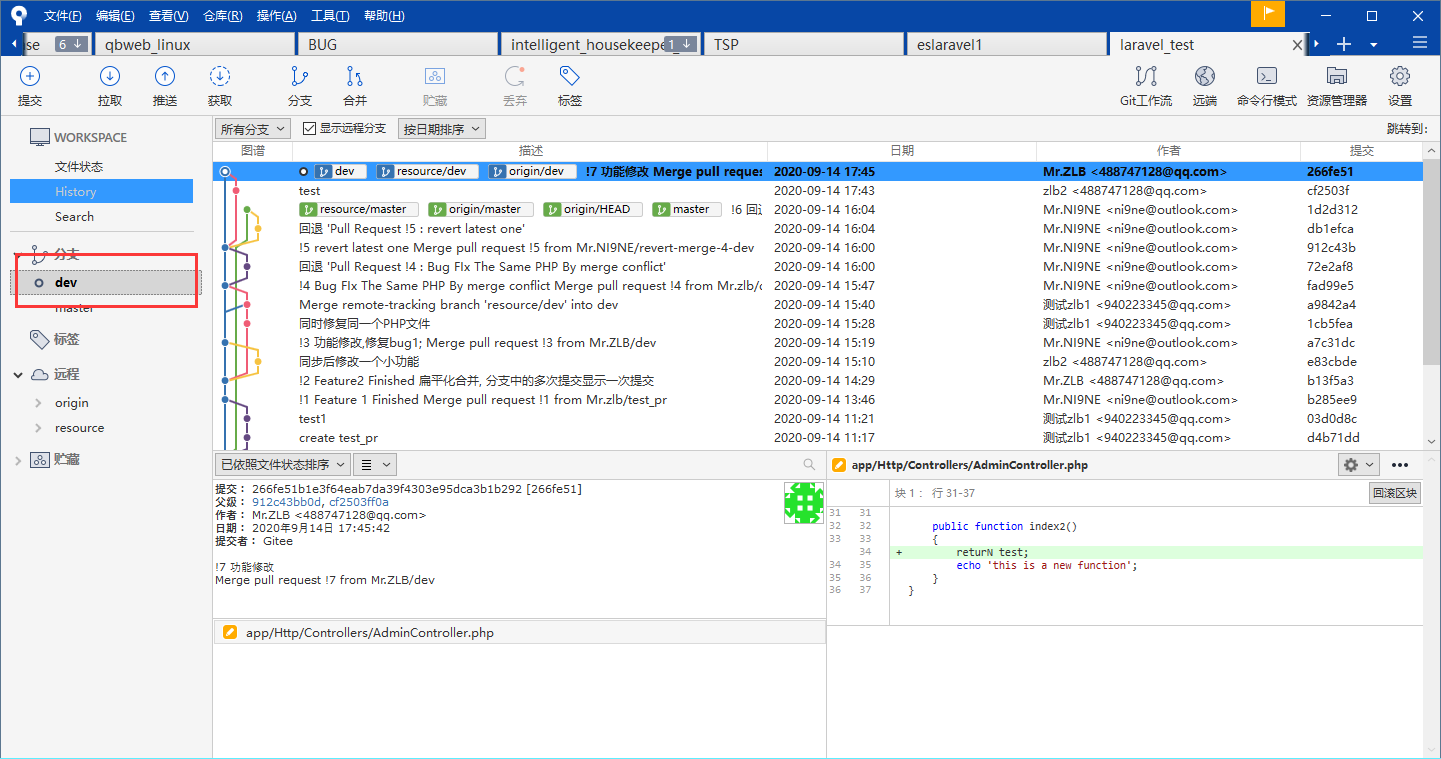Collapse the 远程 section in sidebar
This screenshot has height=759, width=1441.
(x=18, y=375)
